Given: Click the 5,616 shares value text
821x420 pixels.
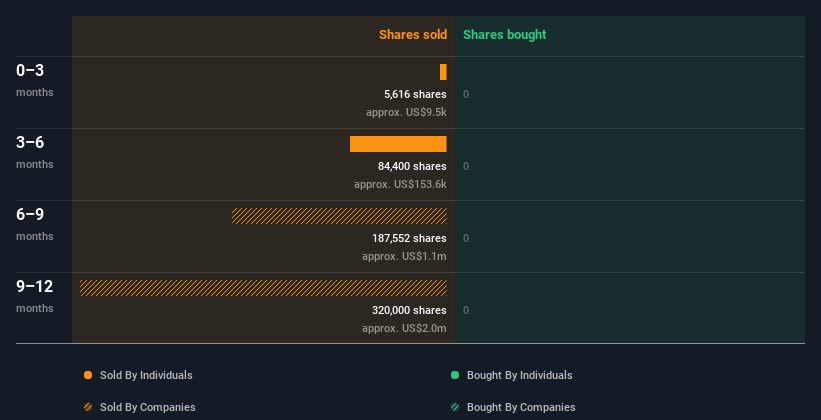Looking at the screenshot, I should [415, 94].
